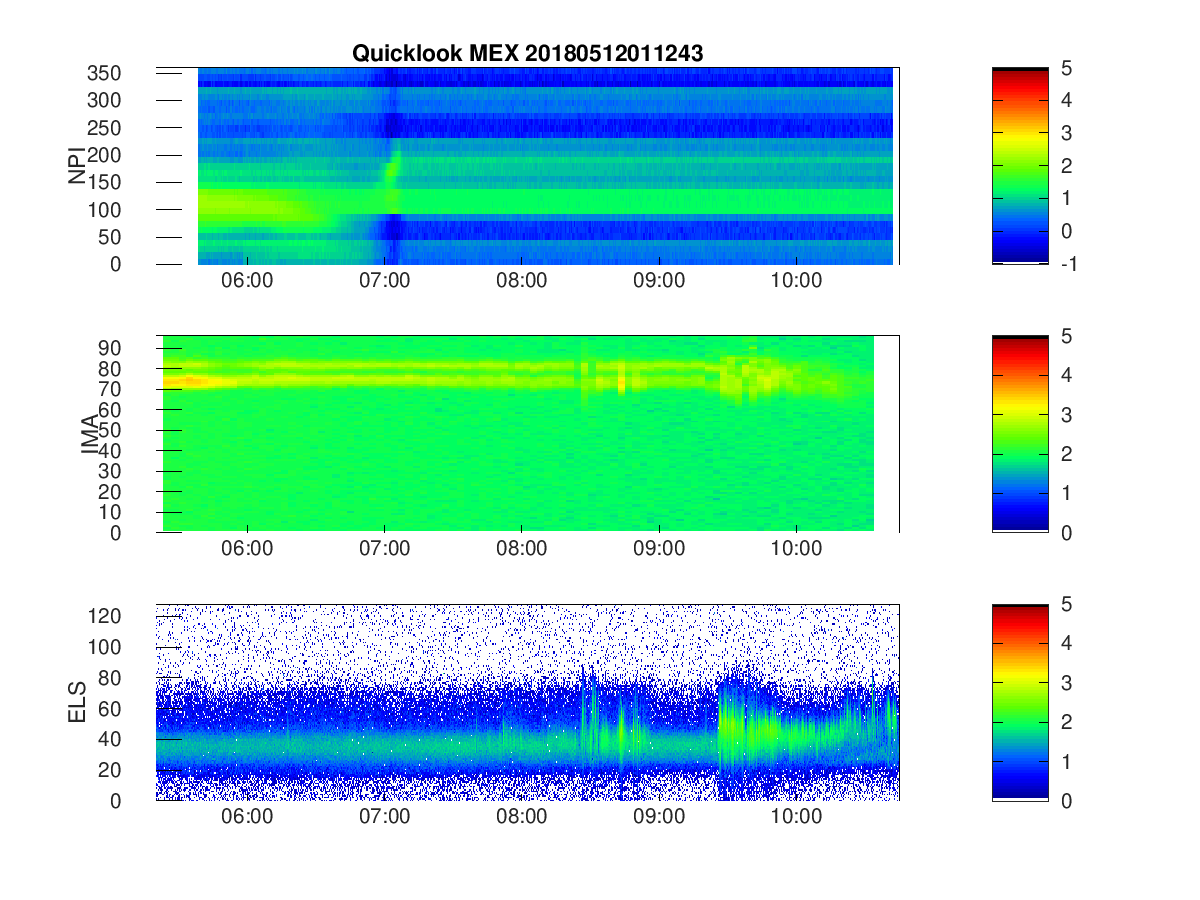Click the 2 label on ELS colorbar

pos(1066,722)
